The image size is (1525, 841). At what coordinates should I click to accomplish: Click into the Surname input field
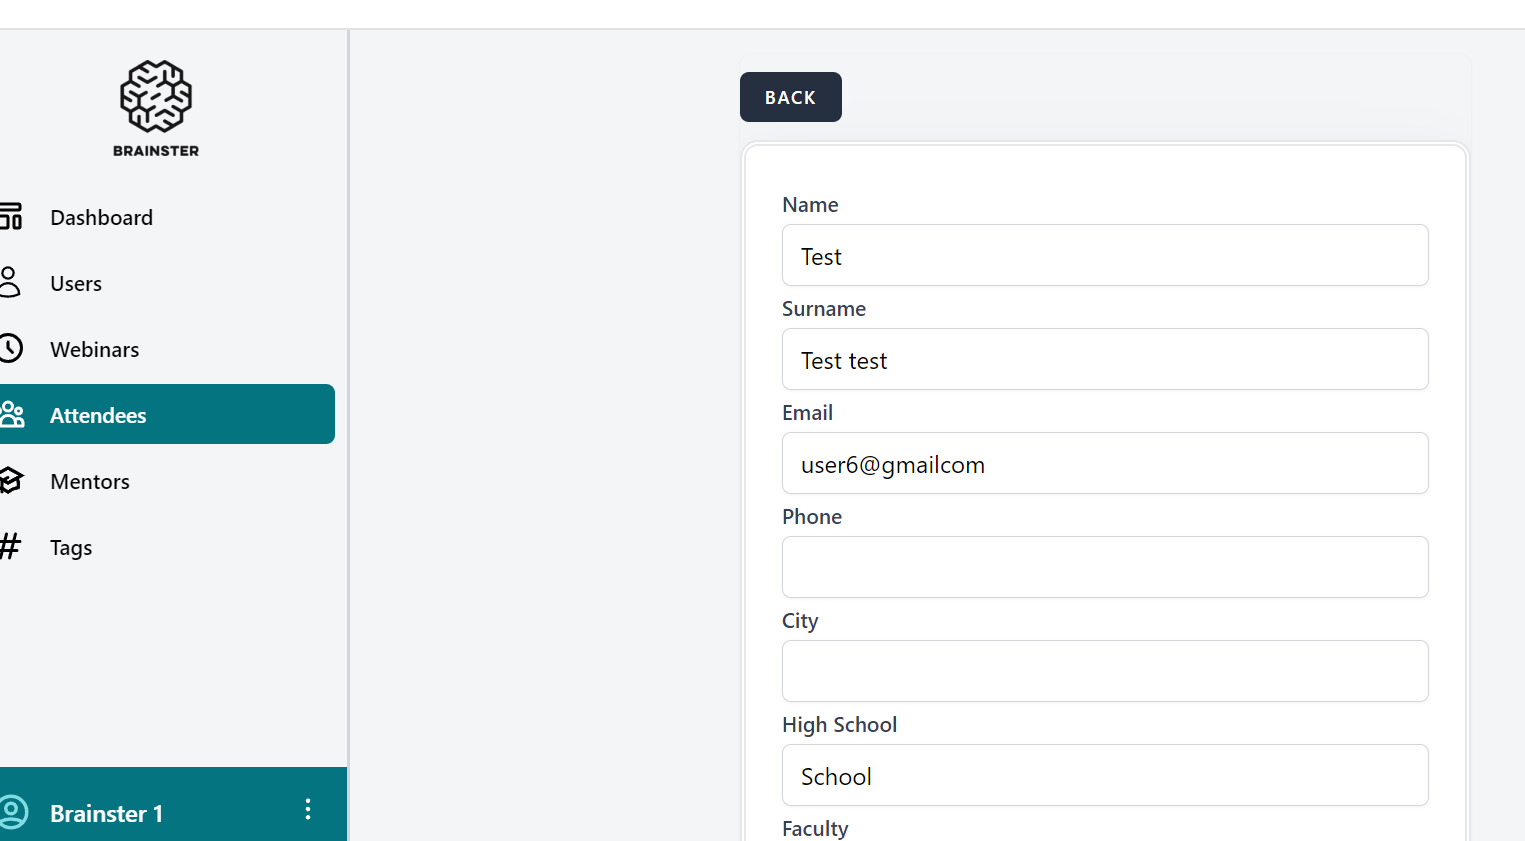[x=1104, y=360]
